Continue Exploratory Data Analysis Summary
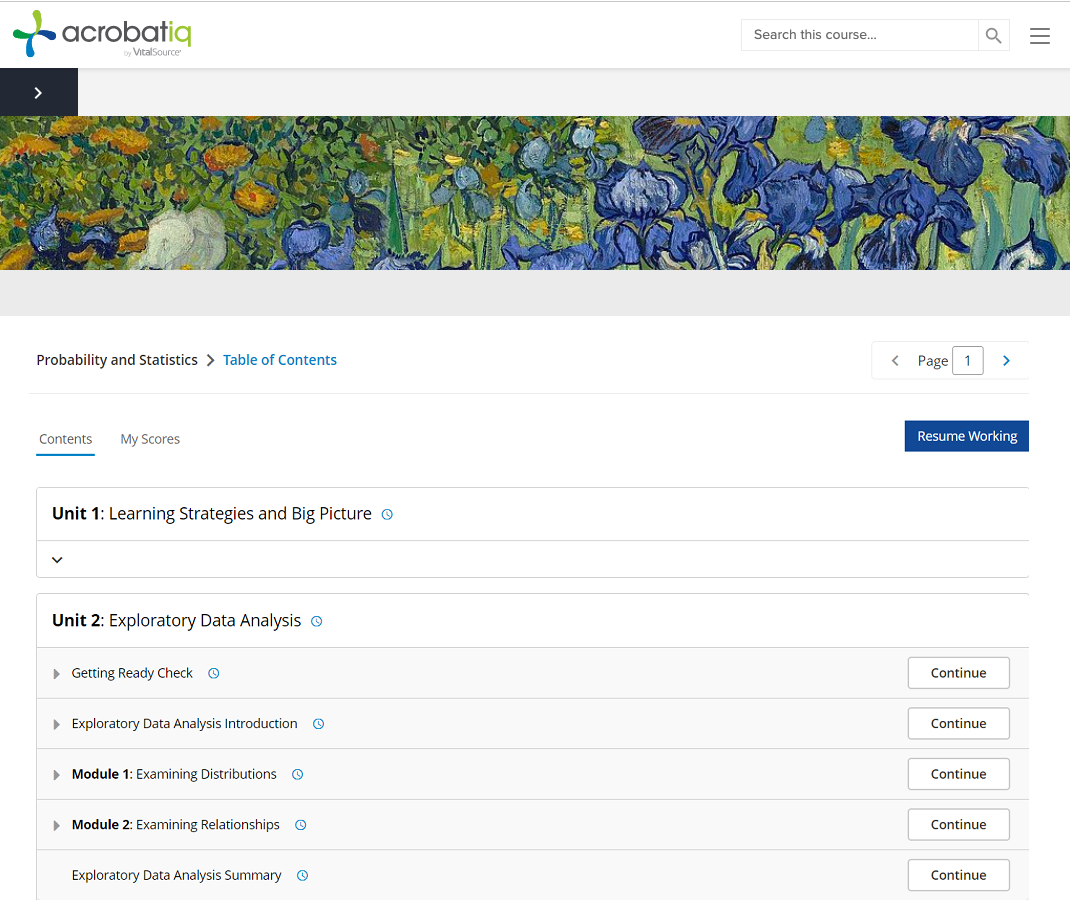Screen dimensions: 1070x900 (958, 875)
